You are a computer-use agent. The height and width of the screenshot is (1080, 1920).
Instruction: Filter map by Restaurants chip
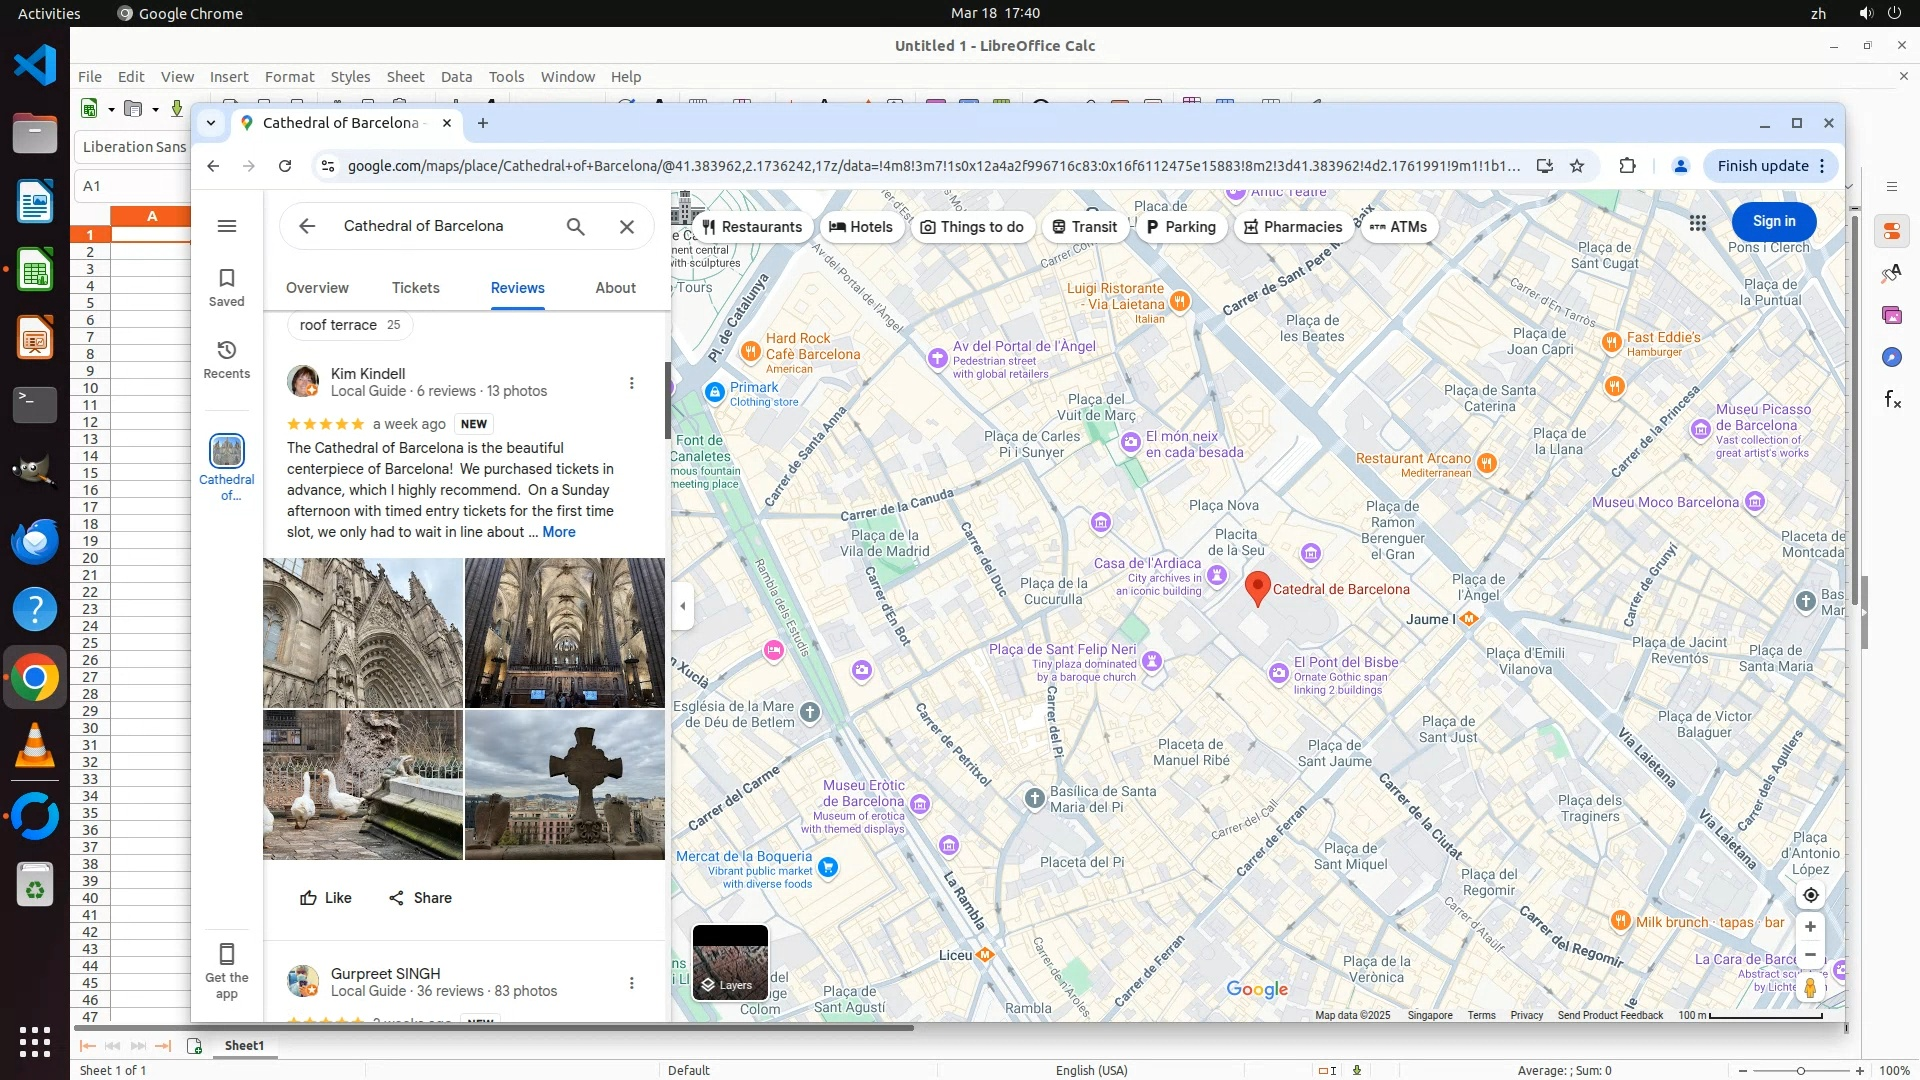tap(752, 227)
